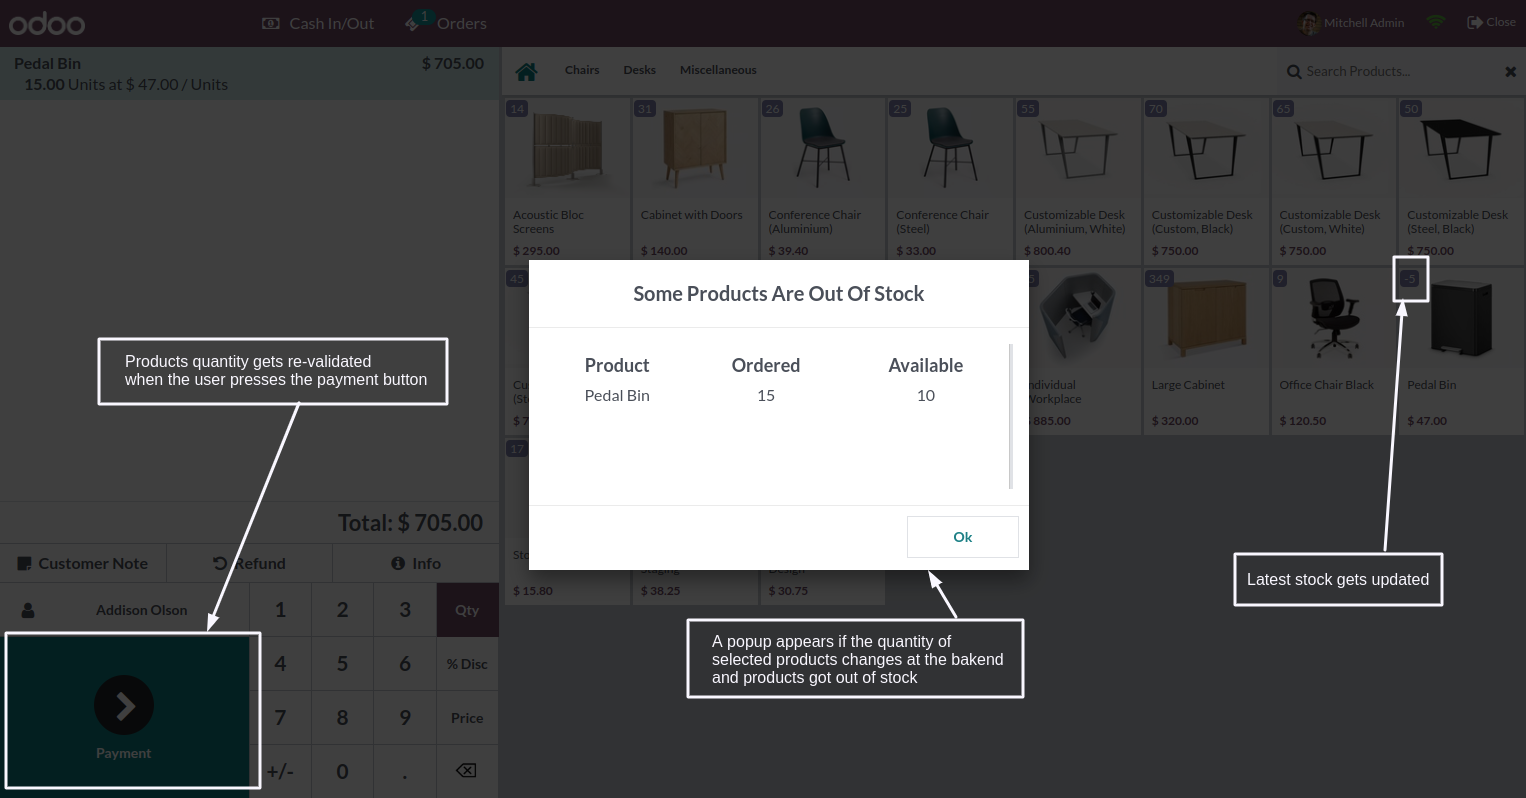
Task: Switch numpad to % Disc mode
Action: click(x=467, y=664)
